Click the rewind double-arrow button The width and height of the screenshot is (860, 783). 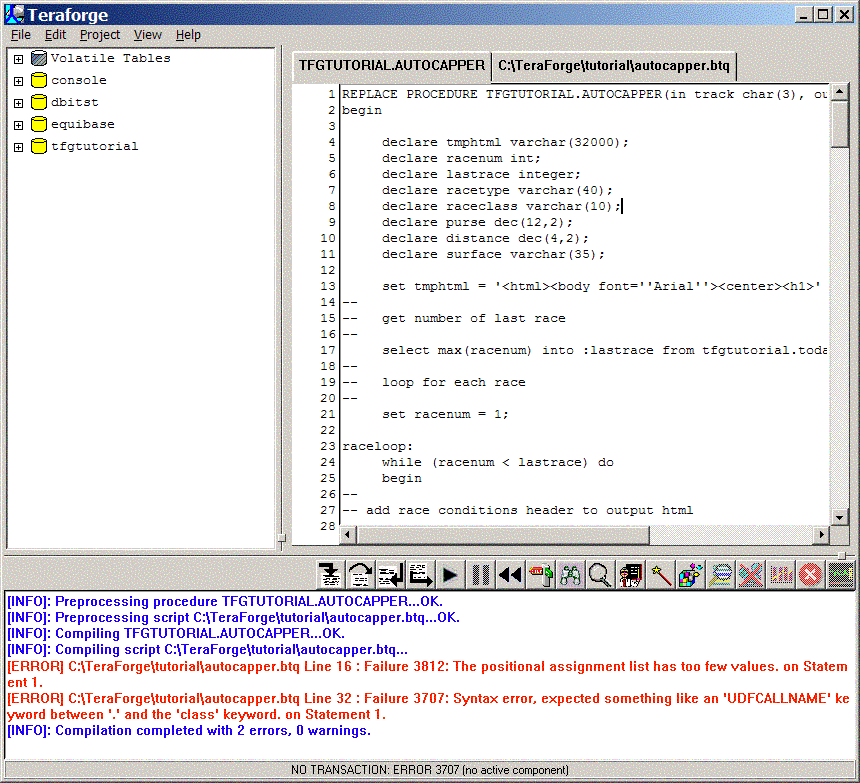(x=511, y=575)
